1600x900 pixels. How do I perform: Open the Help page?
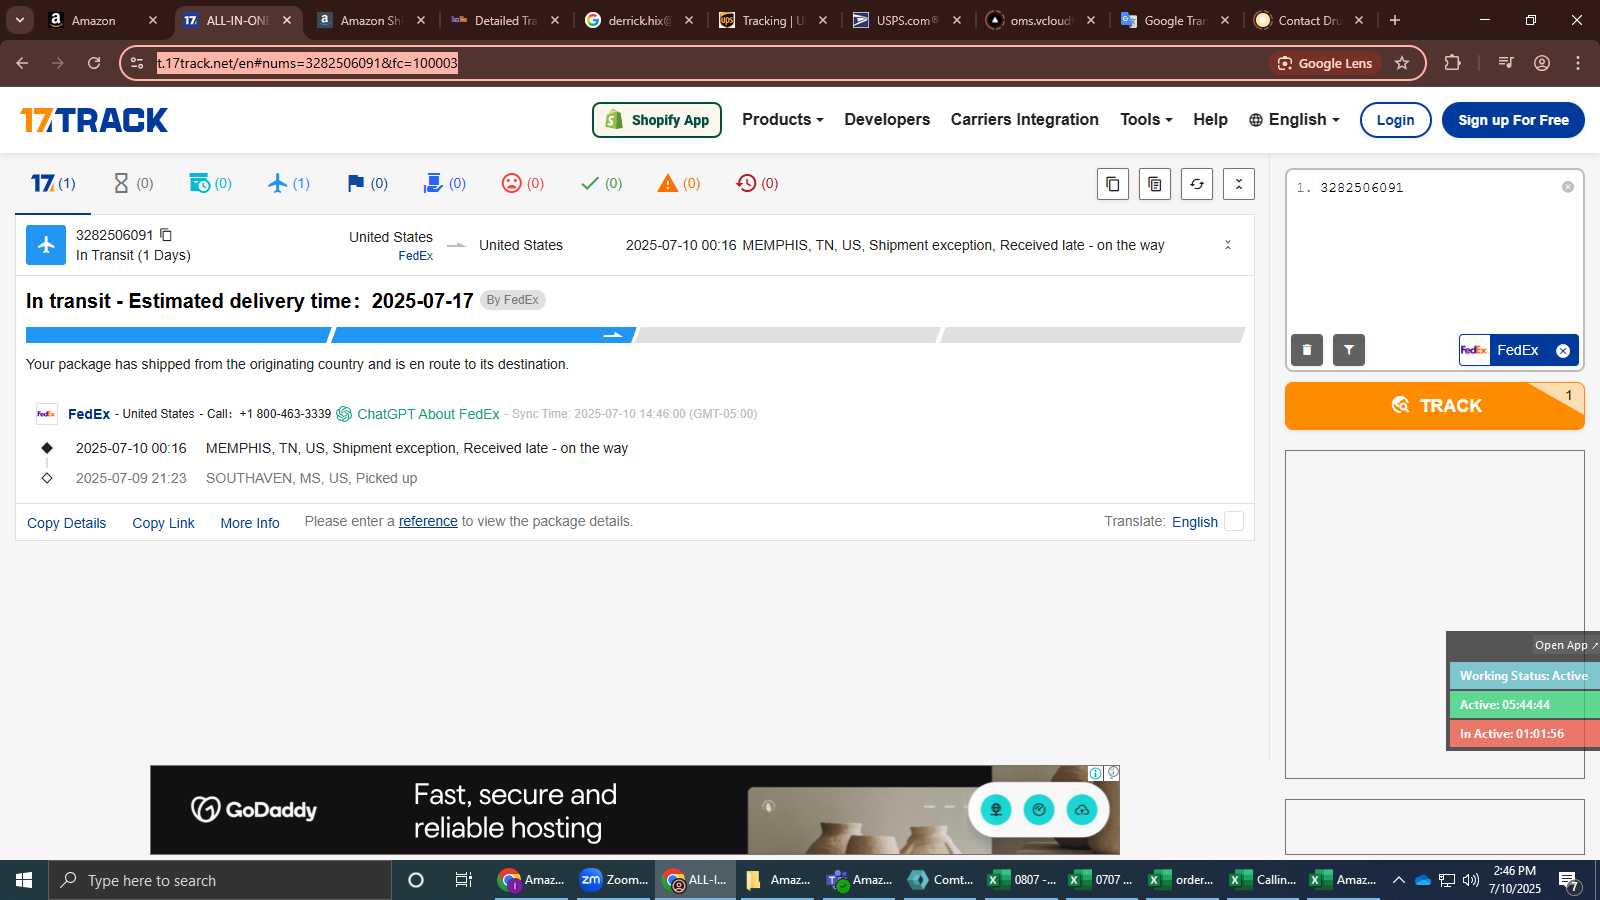point(1210,120)
